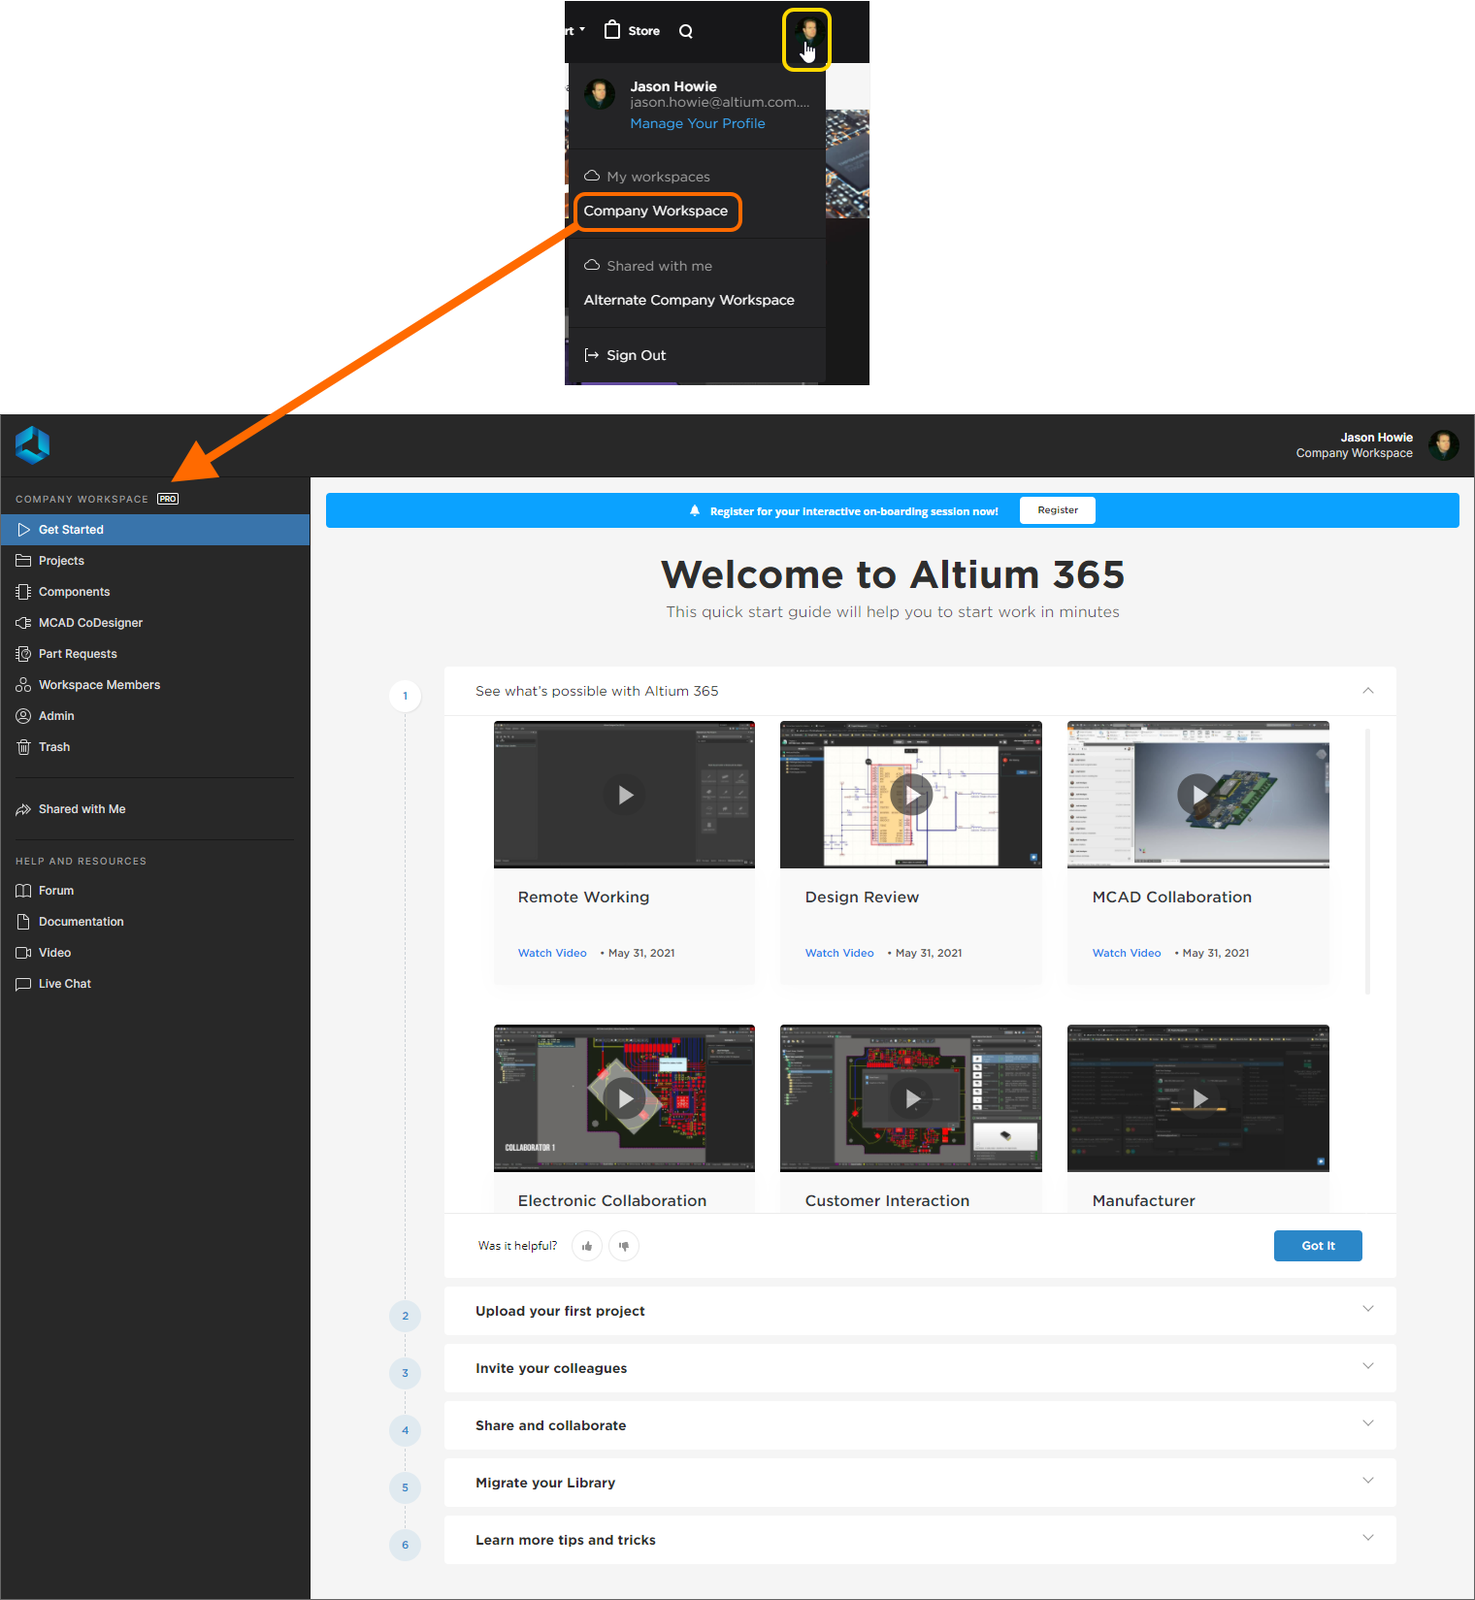
Task: Open Jason Howie avatar in workspace header
Action: 1443,445
